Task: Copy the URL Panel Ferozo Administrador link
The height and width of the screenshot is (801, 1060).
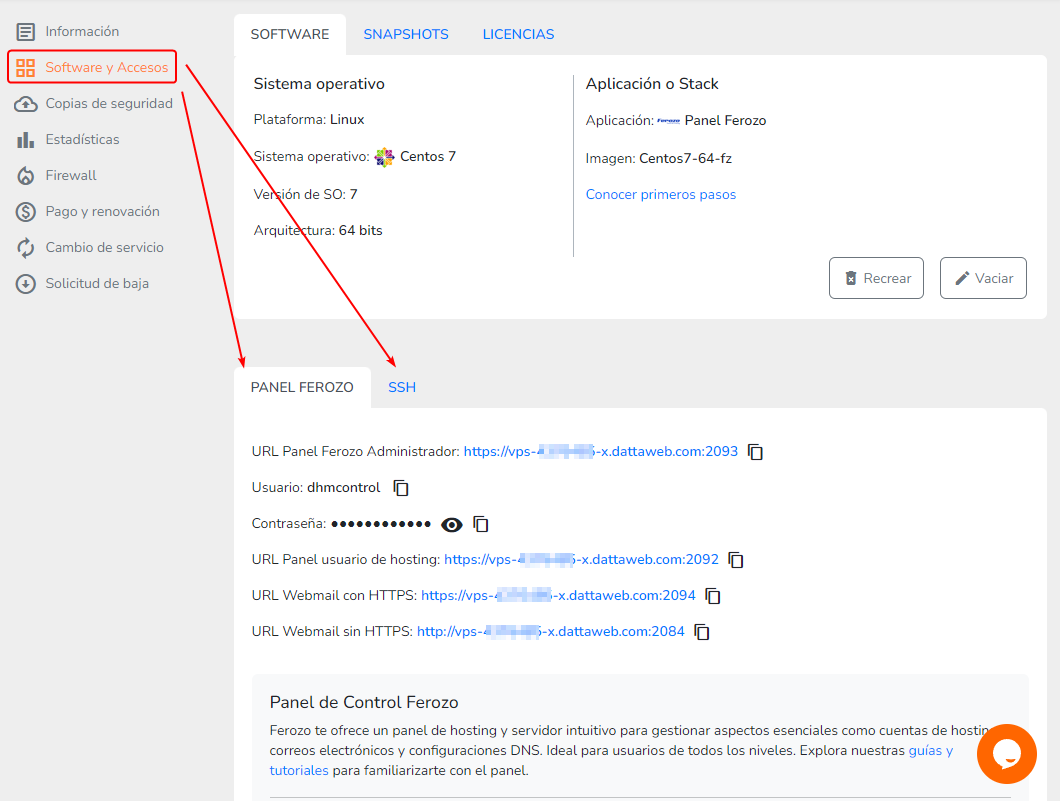Action: tap(755, 452)
